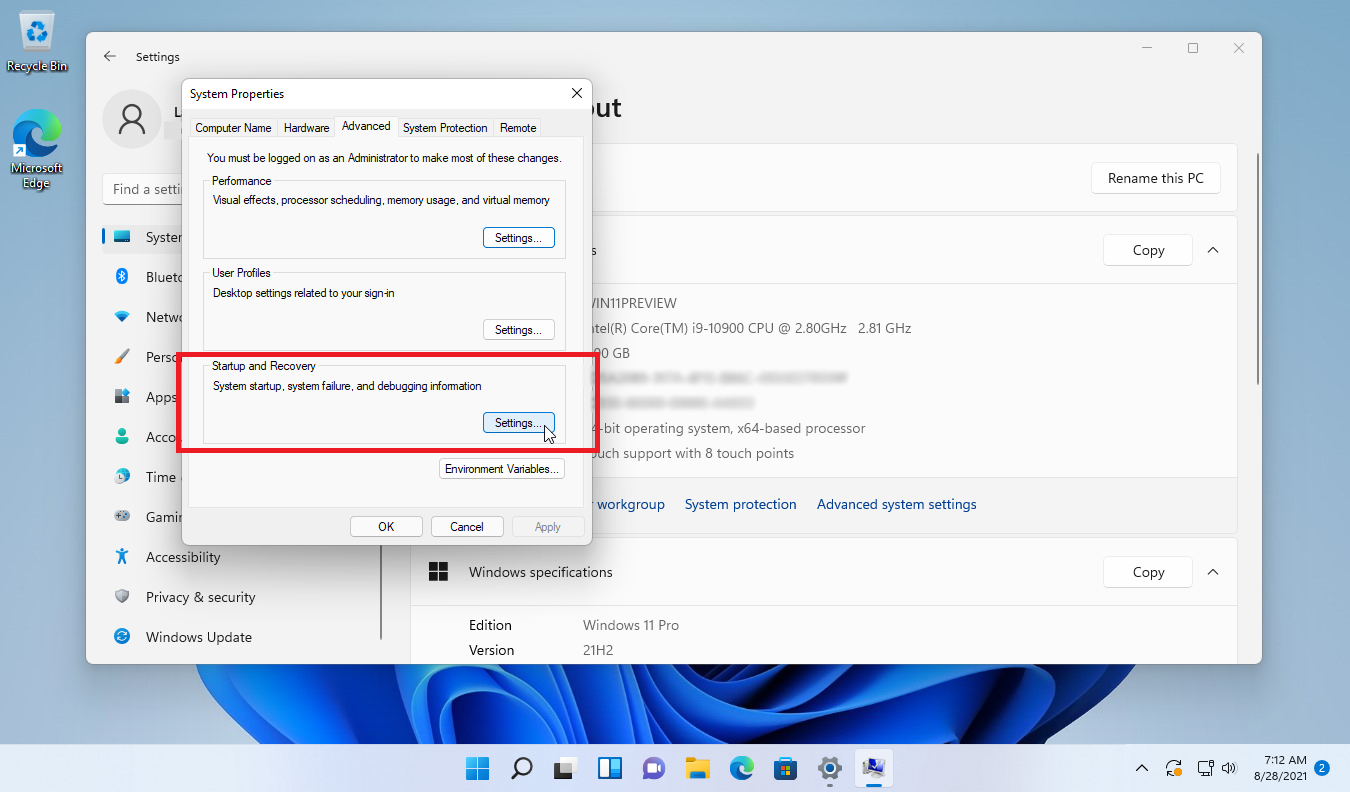Click the Find a setting search box
Viewport: 1350px width, 792px height.
pos(142,189)
